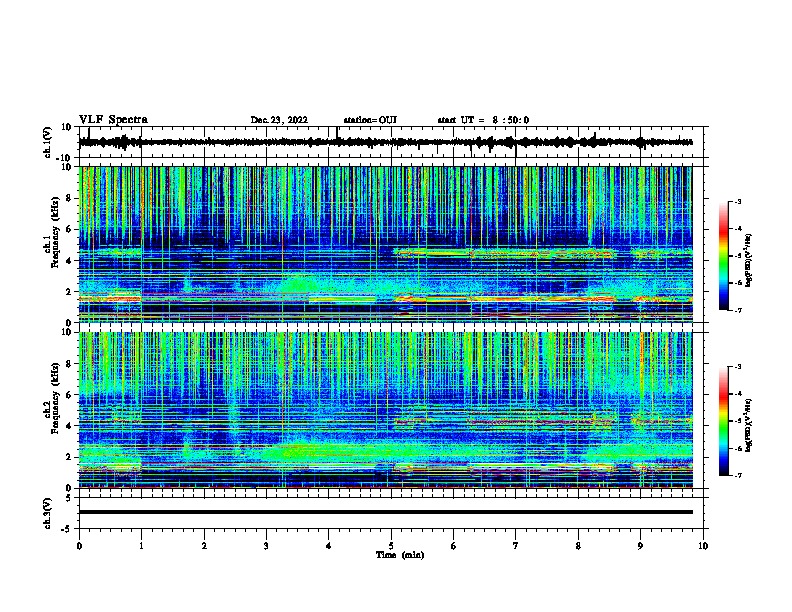Click the "ch.1(V)" waveform axis label
The image size is (792, 612).
click(48, 142)
